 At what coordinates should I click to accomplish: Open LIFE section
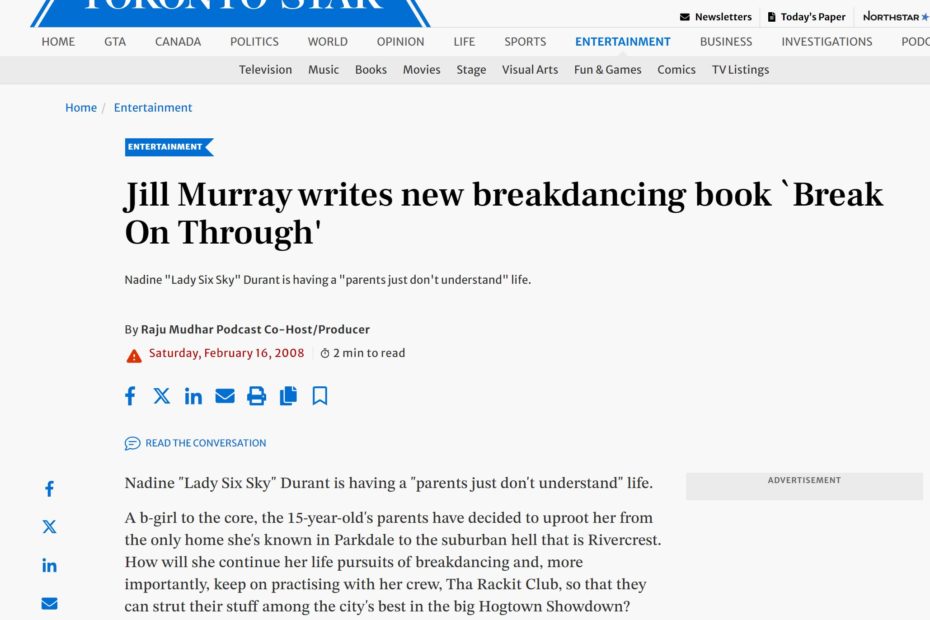(464, 42)
